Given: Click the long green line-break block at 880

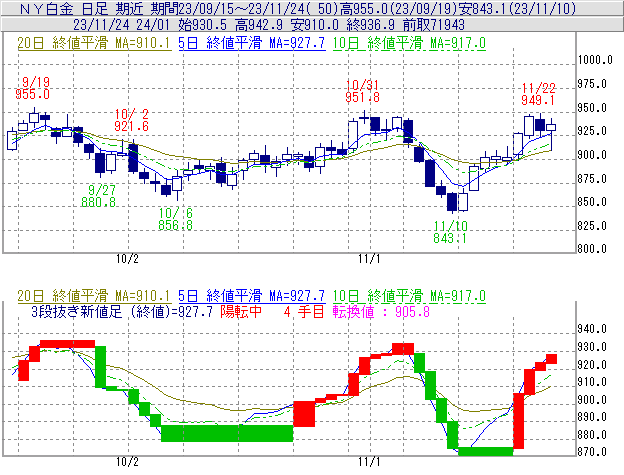Looking at the screenshot, I should pyautogui.click(x=227, y=433).
